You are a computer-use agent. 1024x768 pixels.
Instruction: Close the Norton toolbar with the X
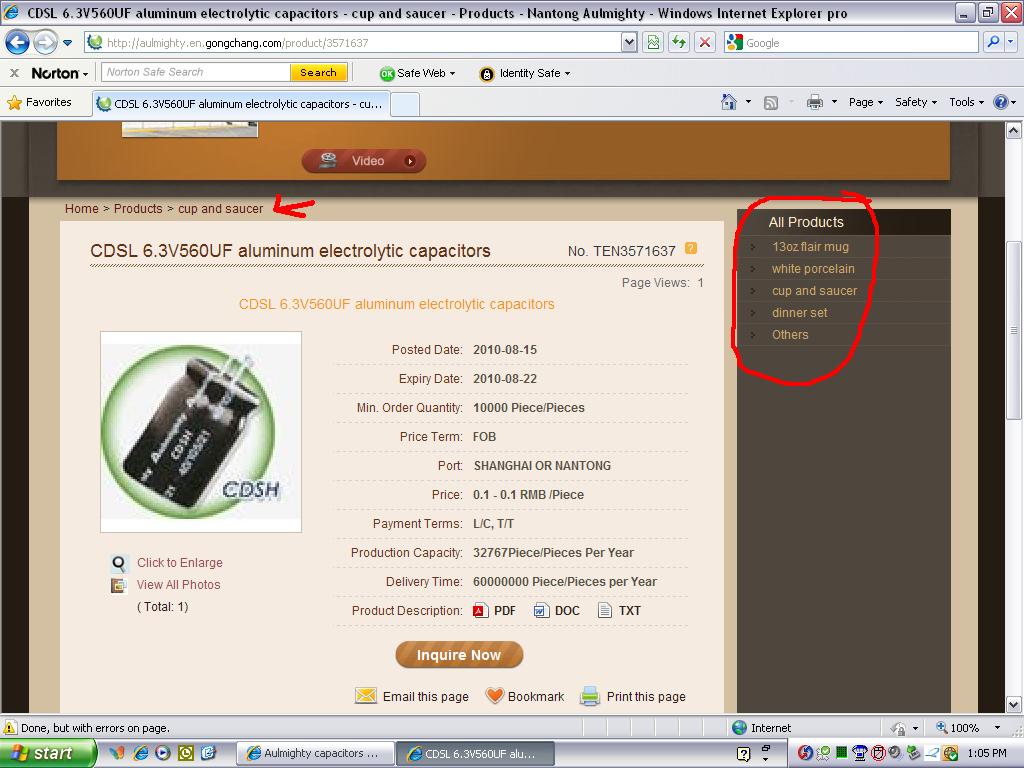[x=14, y=73]
